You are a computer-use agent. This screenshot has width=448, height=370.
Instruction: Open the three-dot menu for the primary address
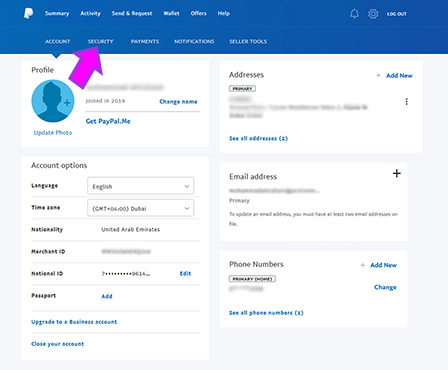point(406,102)
